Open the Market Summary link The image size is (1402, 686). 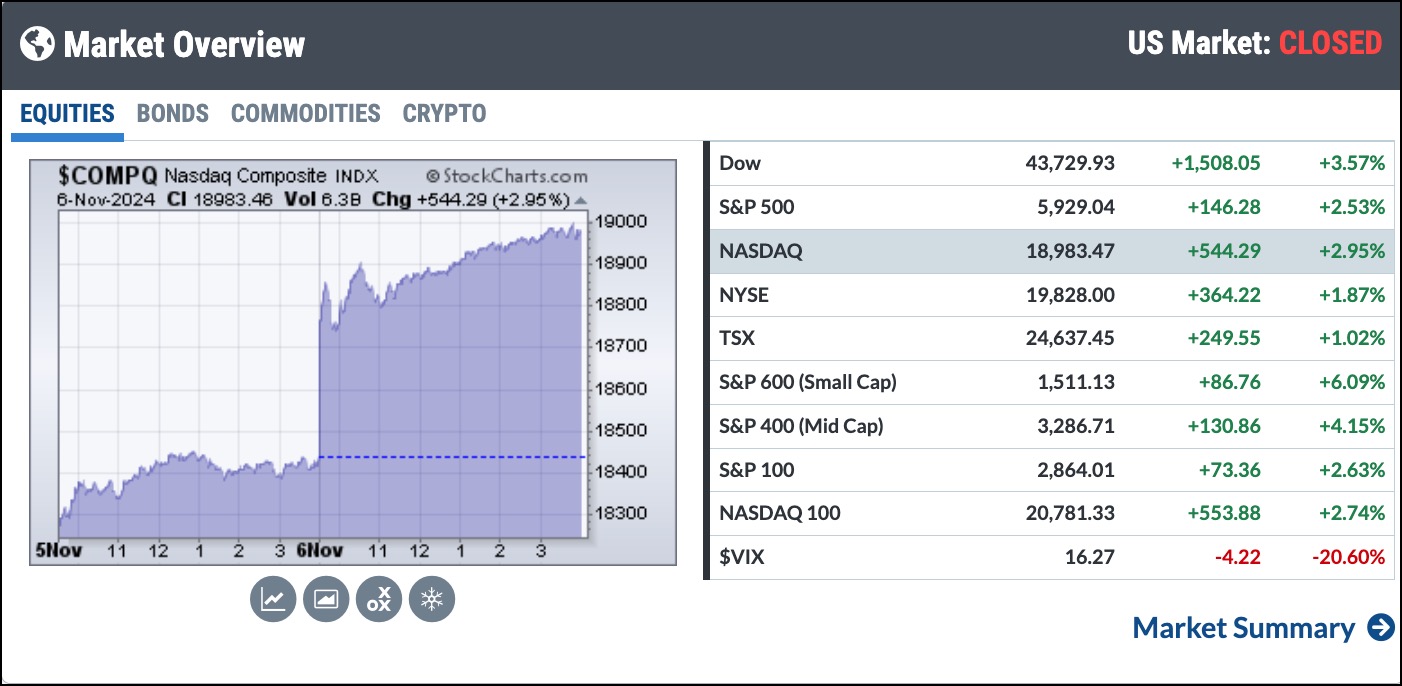point(1244,628)
